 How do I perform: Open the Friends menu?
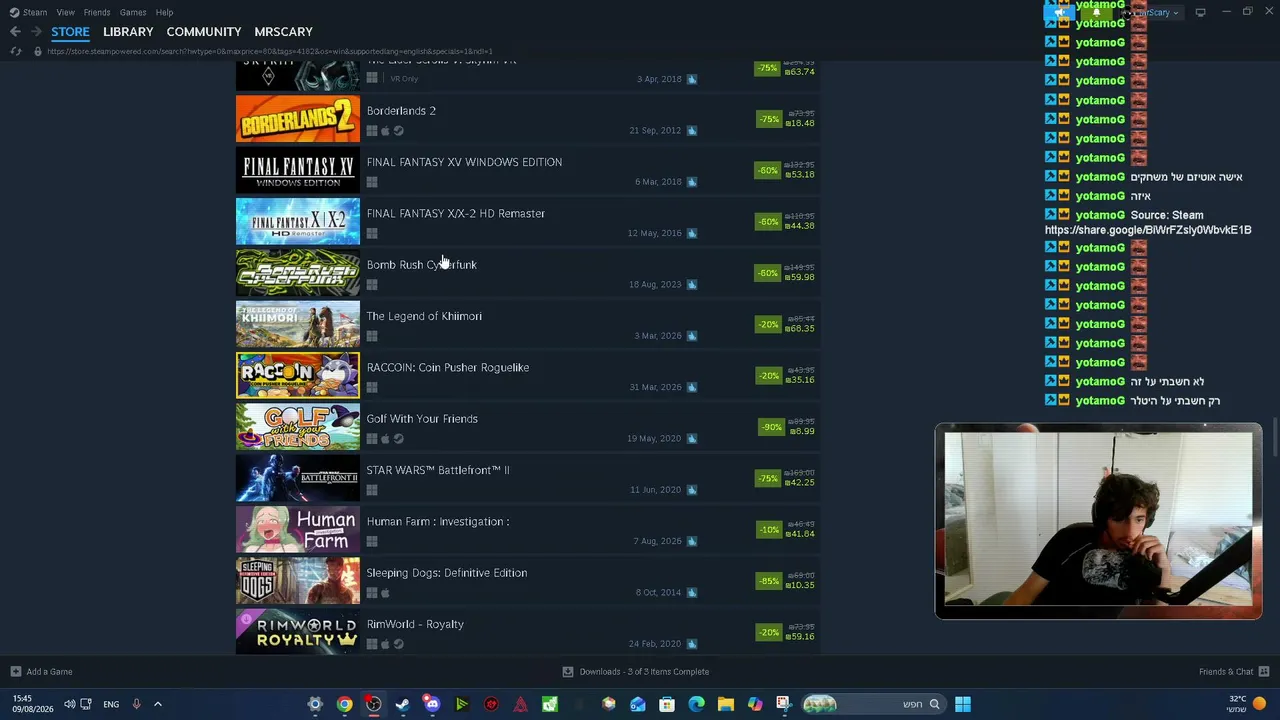pos(97,12)
